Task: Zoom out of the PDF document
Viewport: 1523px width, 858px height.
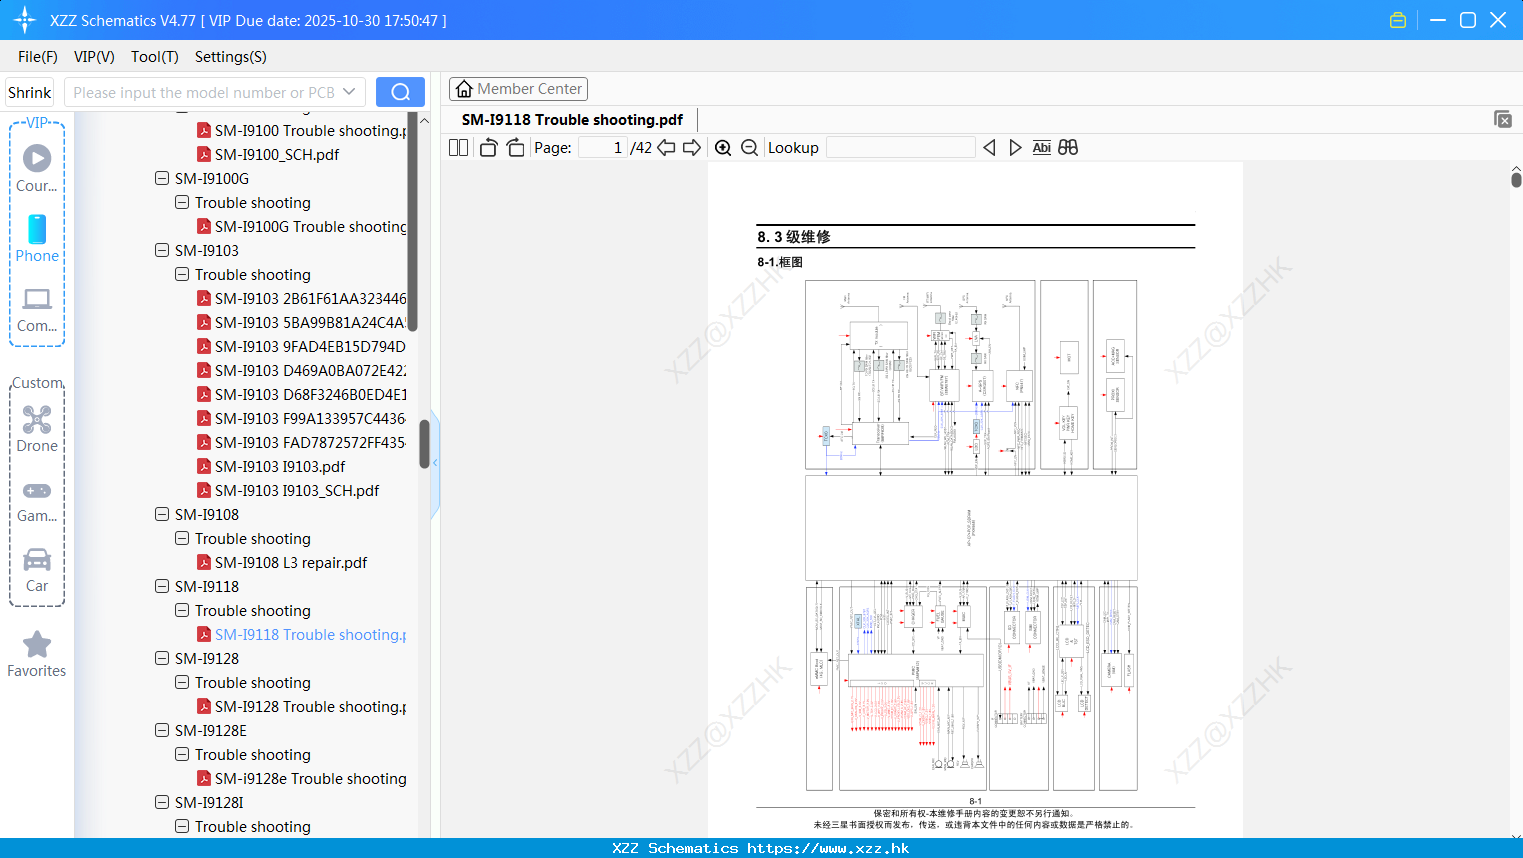Action: pos(750,148)
